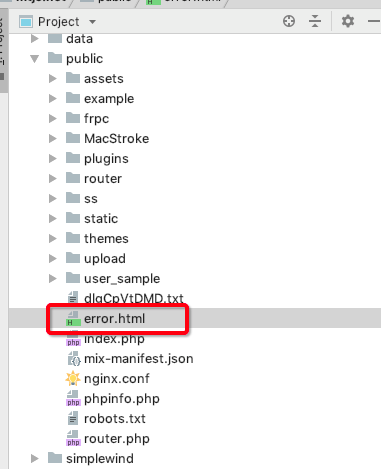Click the collapse all icon
This screenshot has height=469, width=381.
point(315,21)
